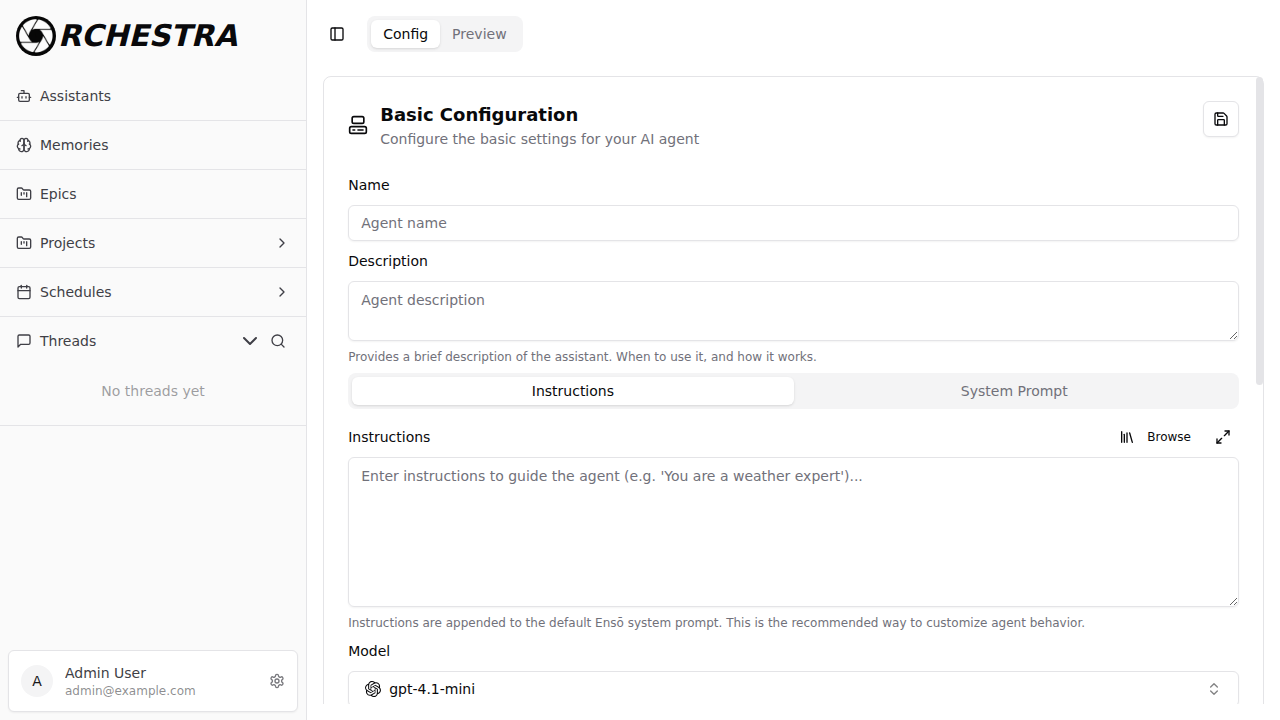Click the save configuration icon
The height and width of the screenshot is (720, 1280).
(x=1221, y=119)
